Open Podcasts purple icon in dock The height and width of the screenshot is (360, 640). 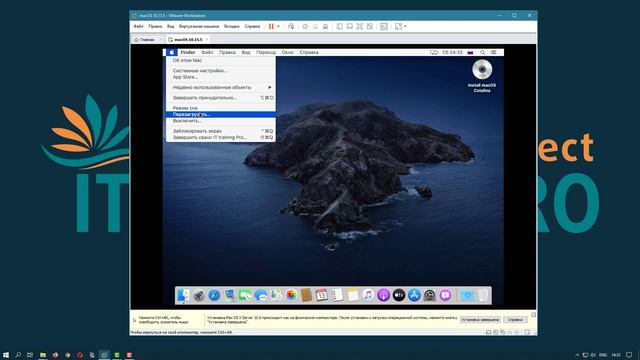pyautogui.click(x=383, y=295)
